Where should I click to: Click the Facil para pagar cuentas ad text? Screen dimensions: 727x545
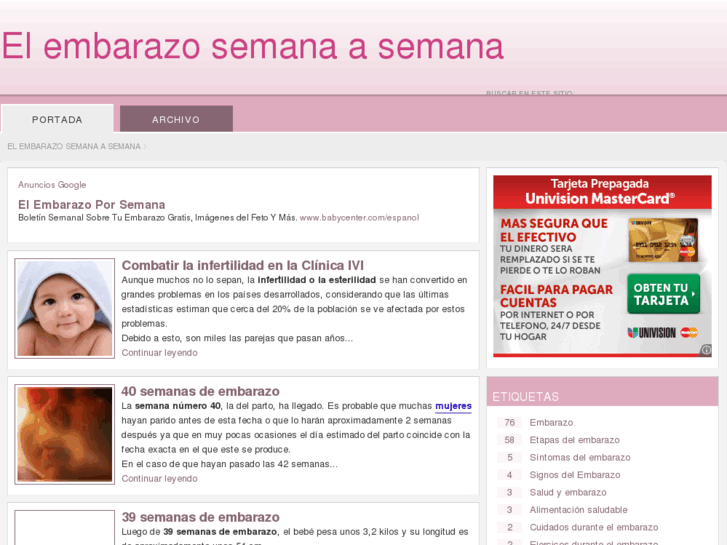click(556, 296)
